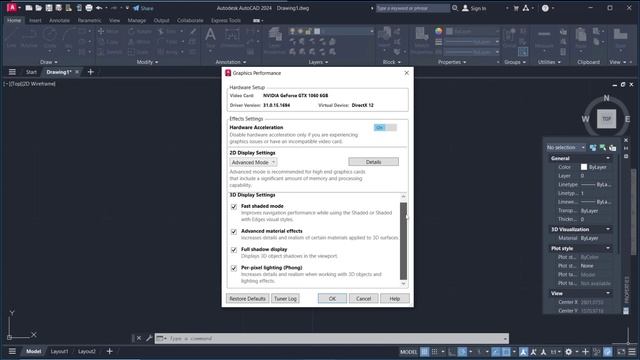Click the 3D Display Settings scrollbar thumb
The width and height of the screenshot is (640, 360).
pyautogui.click(x=403, y=241)
